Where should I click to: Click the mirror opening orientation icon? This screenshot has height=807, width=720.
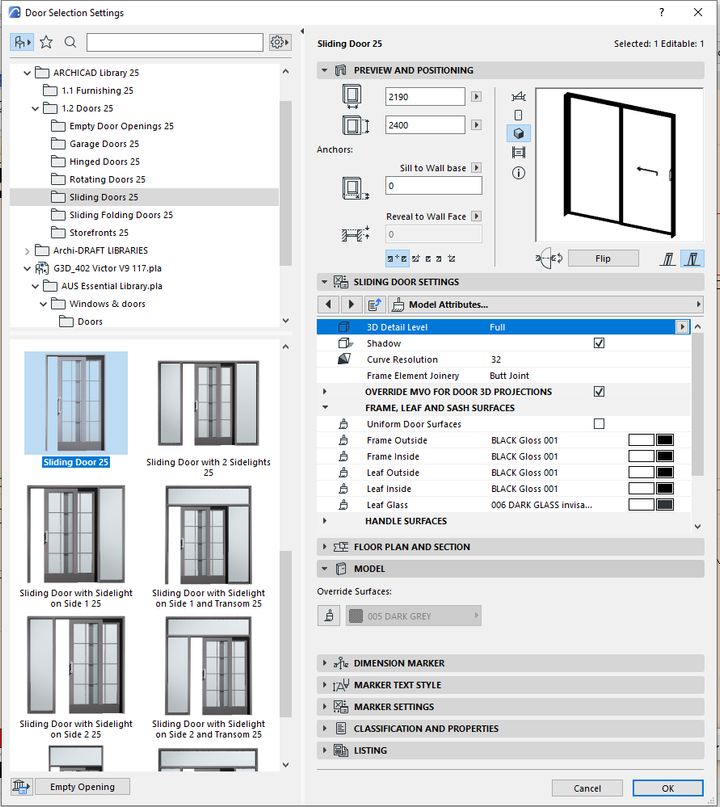[x=549, y=258]
